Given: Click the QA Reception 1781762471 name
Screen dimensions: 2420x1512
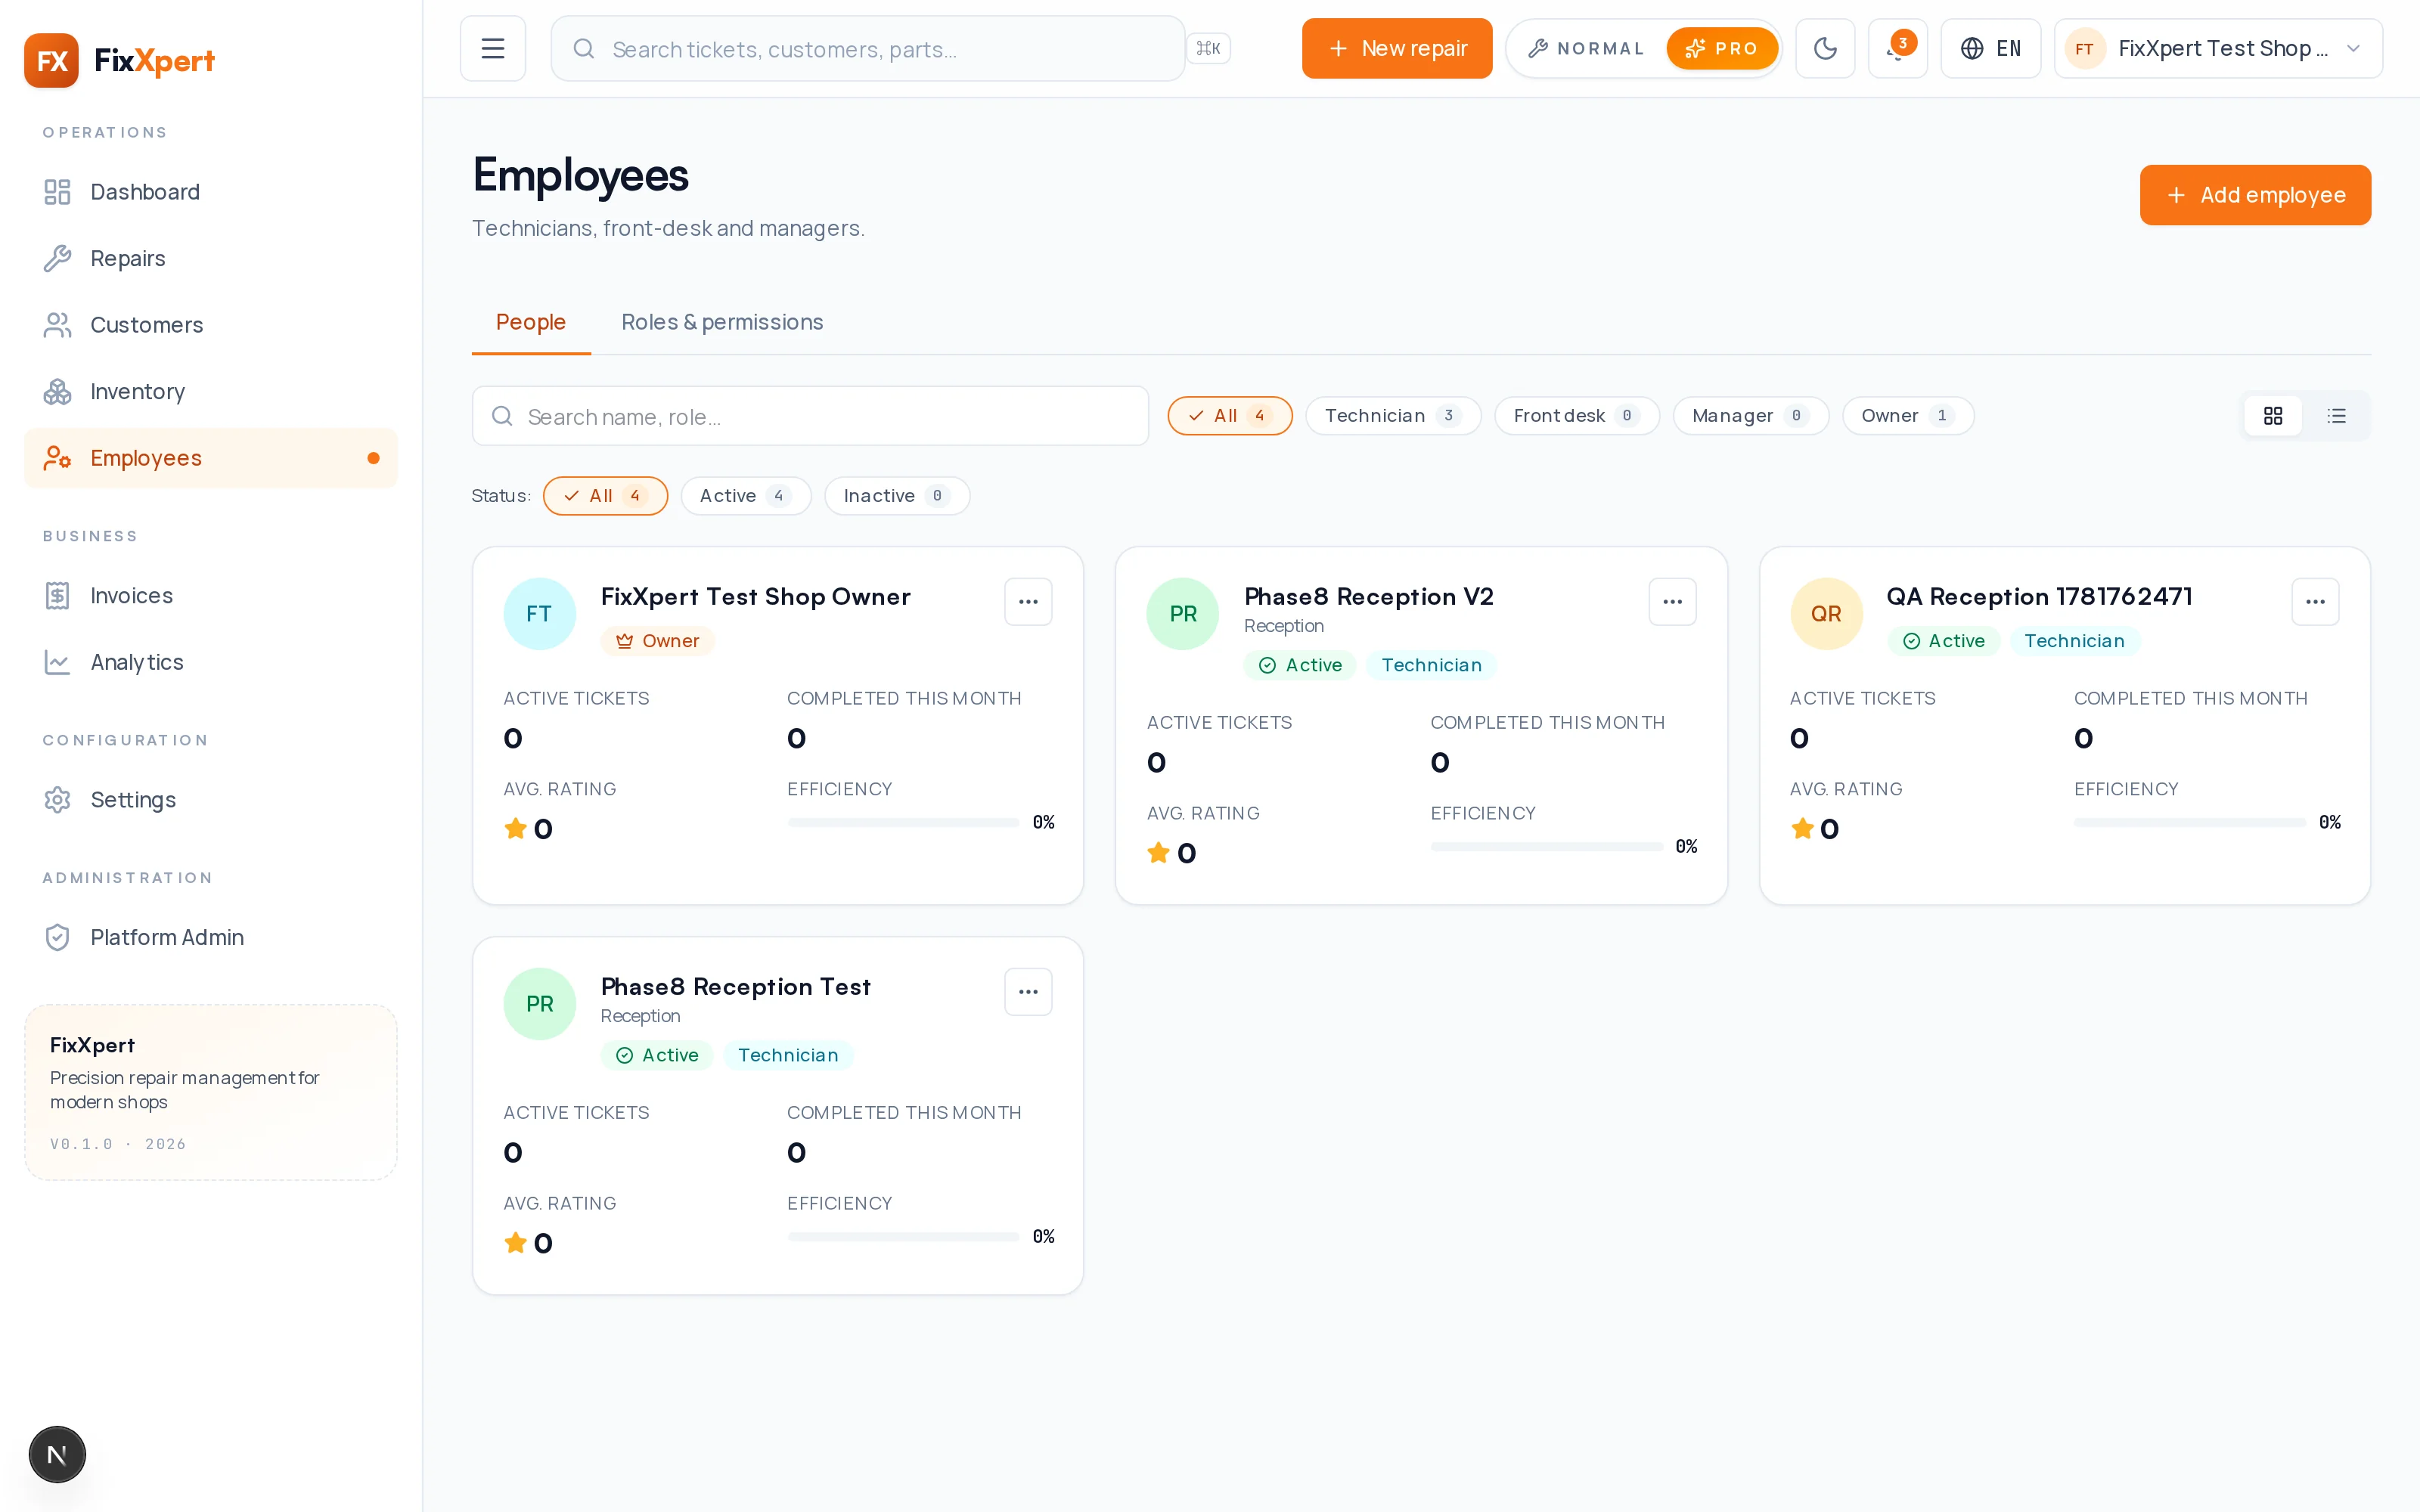Looking at the screenshot, I should point(2039,597).
